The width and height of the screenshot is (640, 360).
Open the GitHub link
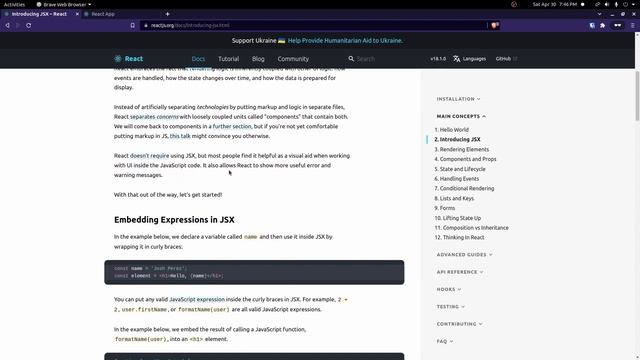pyautogui.click(x=506, y=59)
